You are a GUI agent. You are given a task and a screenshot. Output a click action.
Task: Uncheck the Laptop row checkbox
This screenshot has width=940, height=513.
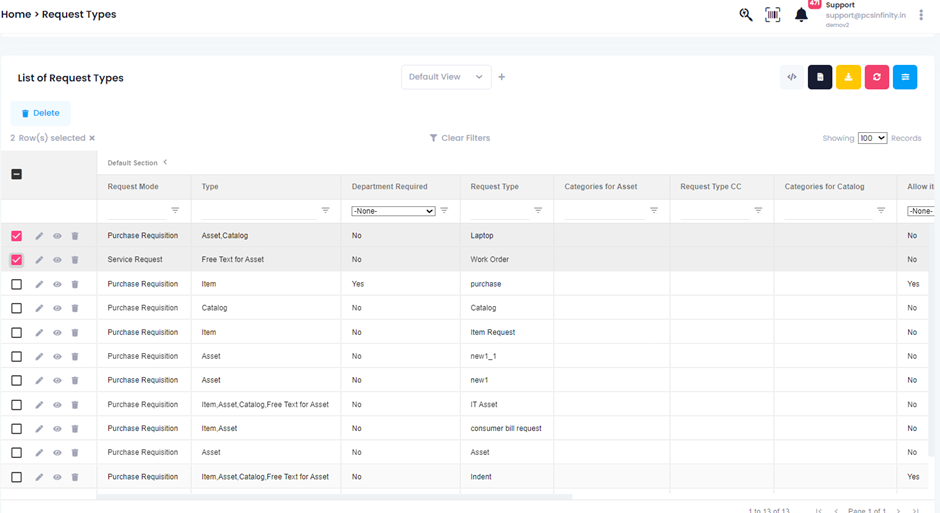[x=16, y=236]
